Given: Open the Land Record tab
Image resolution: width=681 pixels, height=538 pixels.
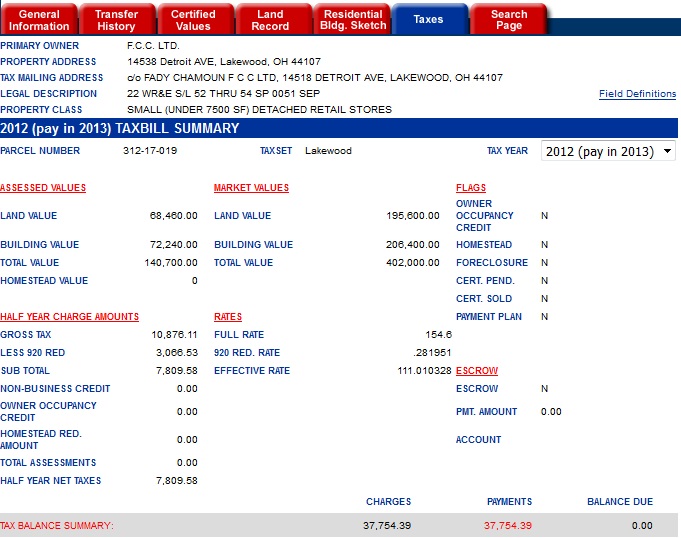Looking at the screenshot, I should [270, 20].
